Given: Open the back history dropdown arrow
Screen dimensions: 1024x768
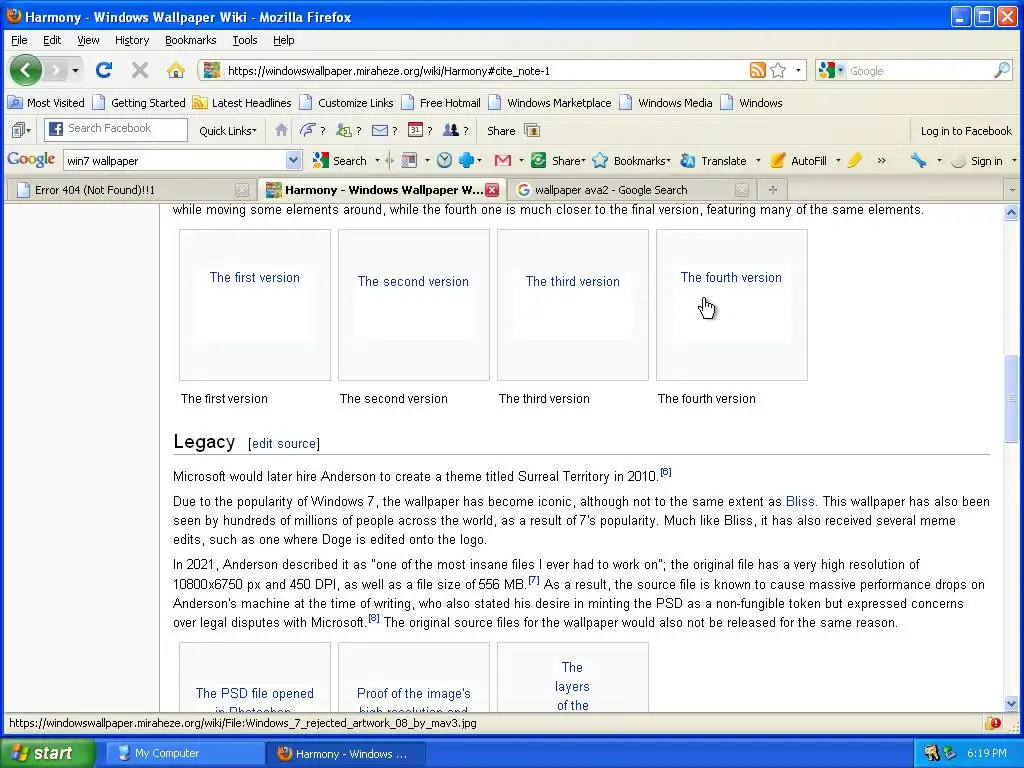Looking at the screenshot, I should 76,70.
